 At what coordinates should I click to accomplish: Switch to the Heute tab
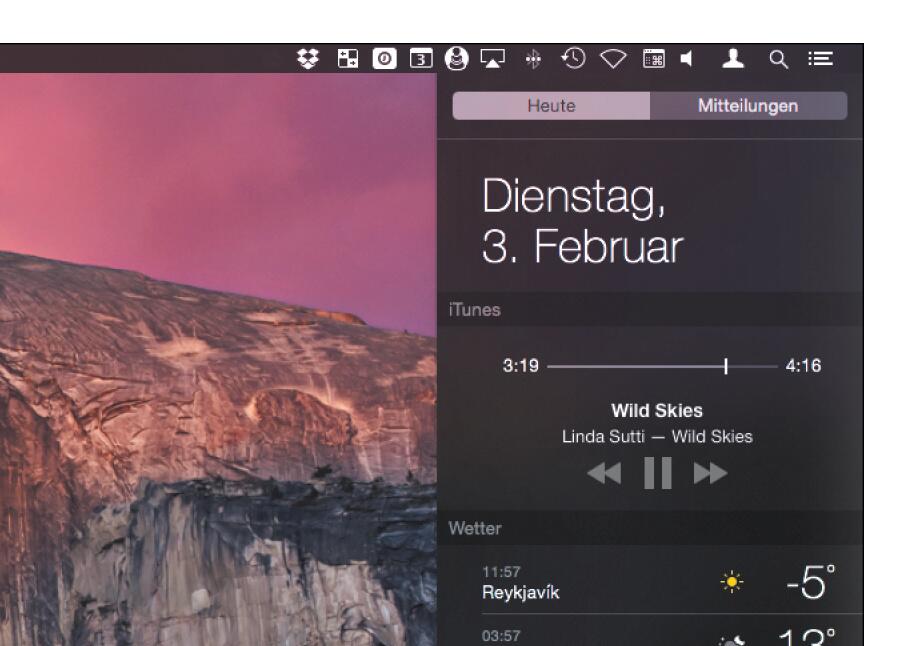click(x=551, y=106)
